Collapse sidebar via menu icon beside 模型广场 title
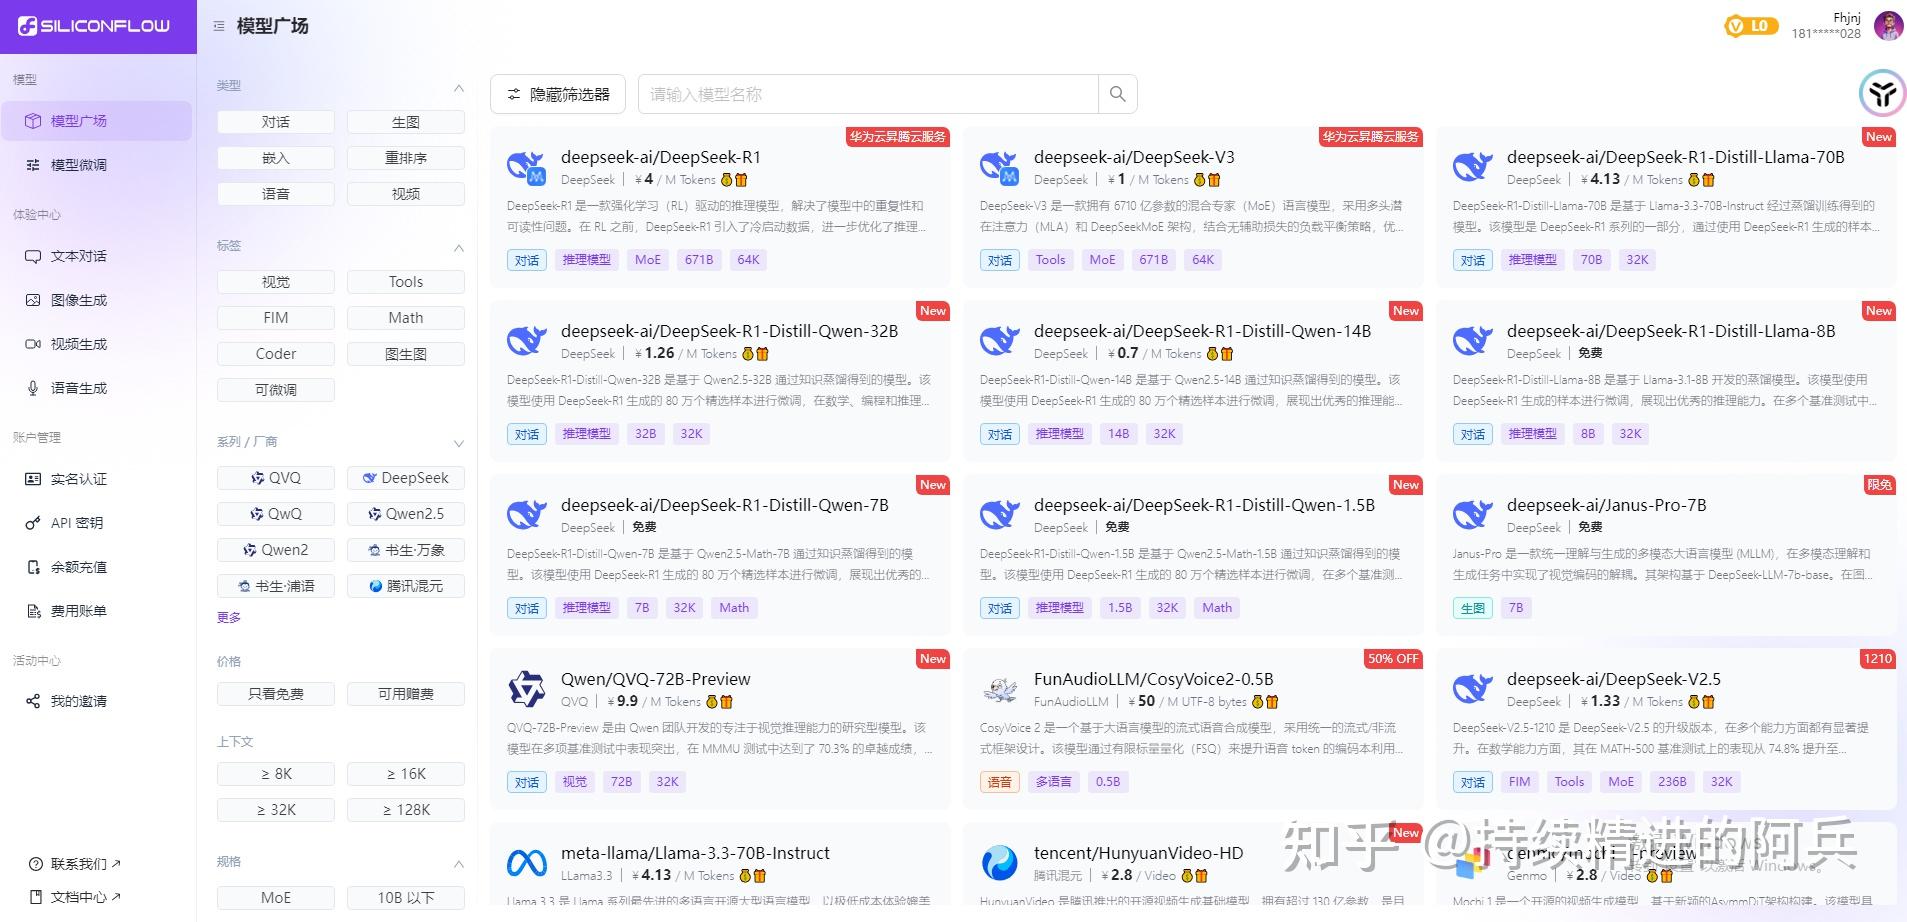The image size is (1907, 922). click(x=219, y=26)
